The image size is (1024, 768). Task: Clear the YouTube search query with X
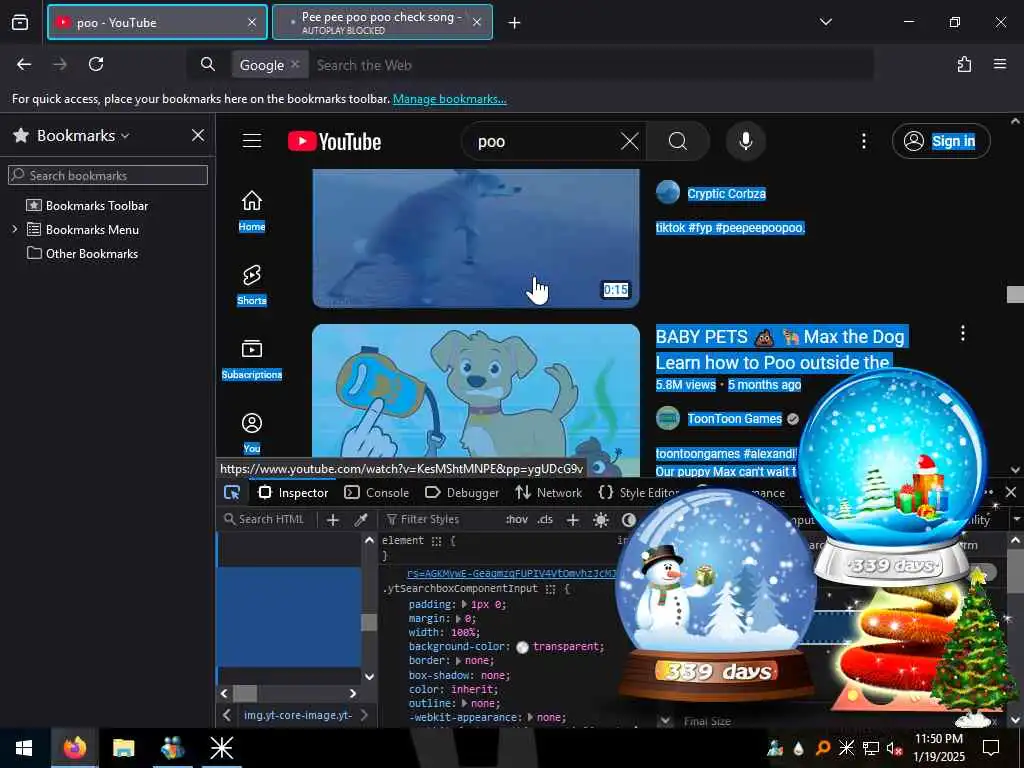(x=630, y=141)
